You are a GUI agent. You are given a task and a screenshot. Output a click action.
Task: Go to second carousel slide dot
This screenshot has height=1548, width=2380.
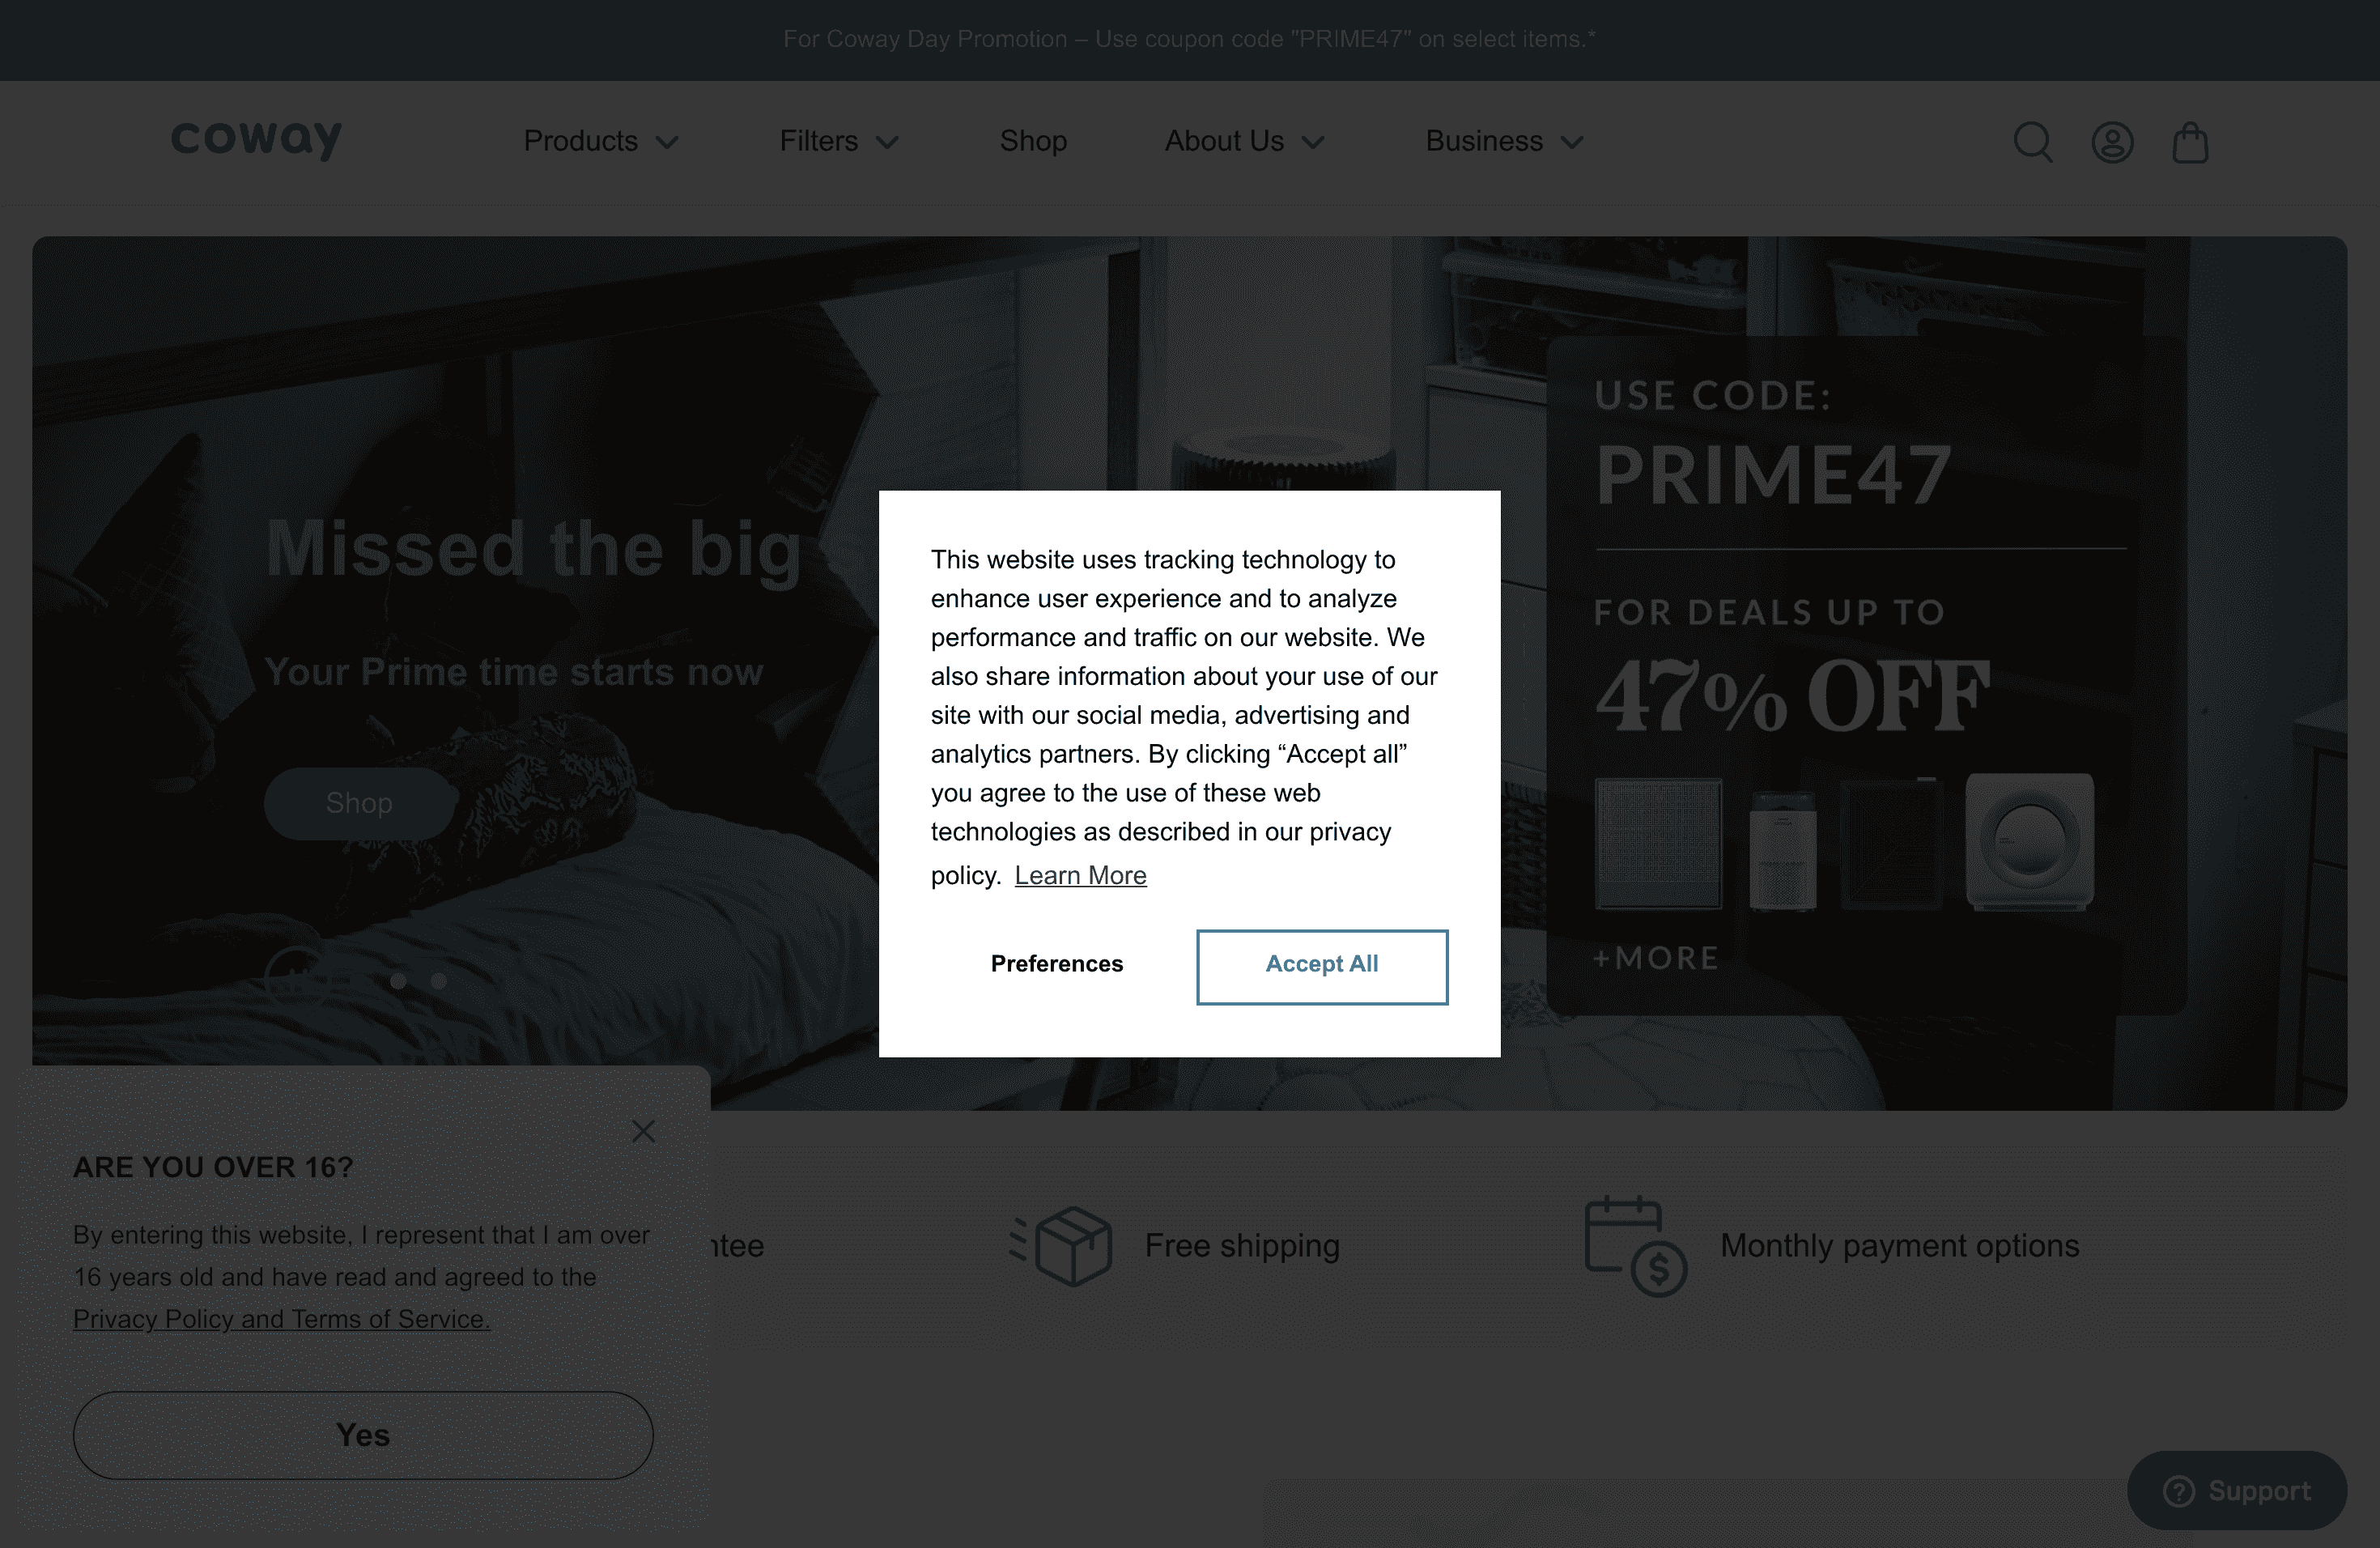click(398, 981)
